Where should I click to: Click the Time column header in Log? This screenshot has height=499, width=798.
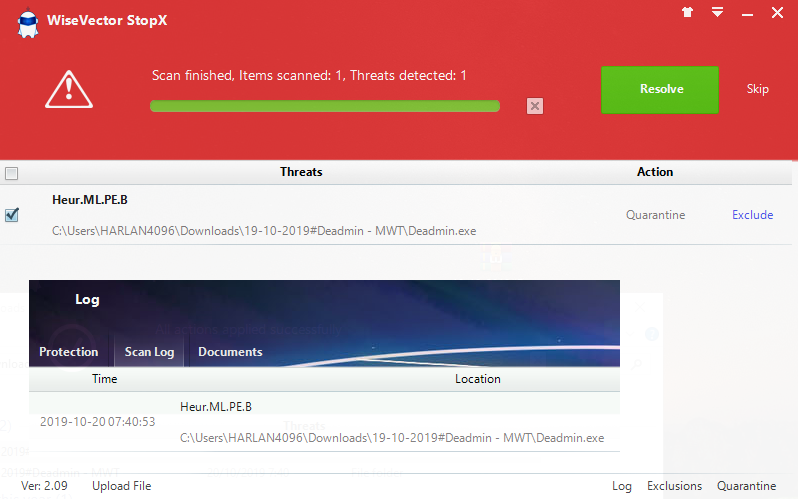(105, 379)
